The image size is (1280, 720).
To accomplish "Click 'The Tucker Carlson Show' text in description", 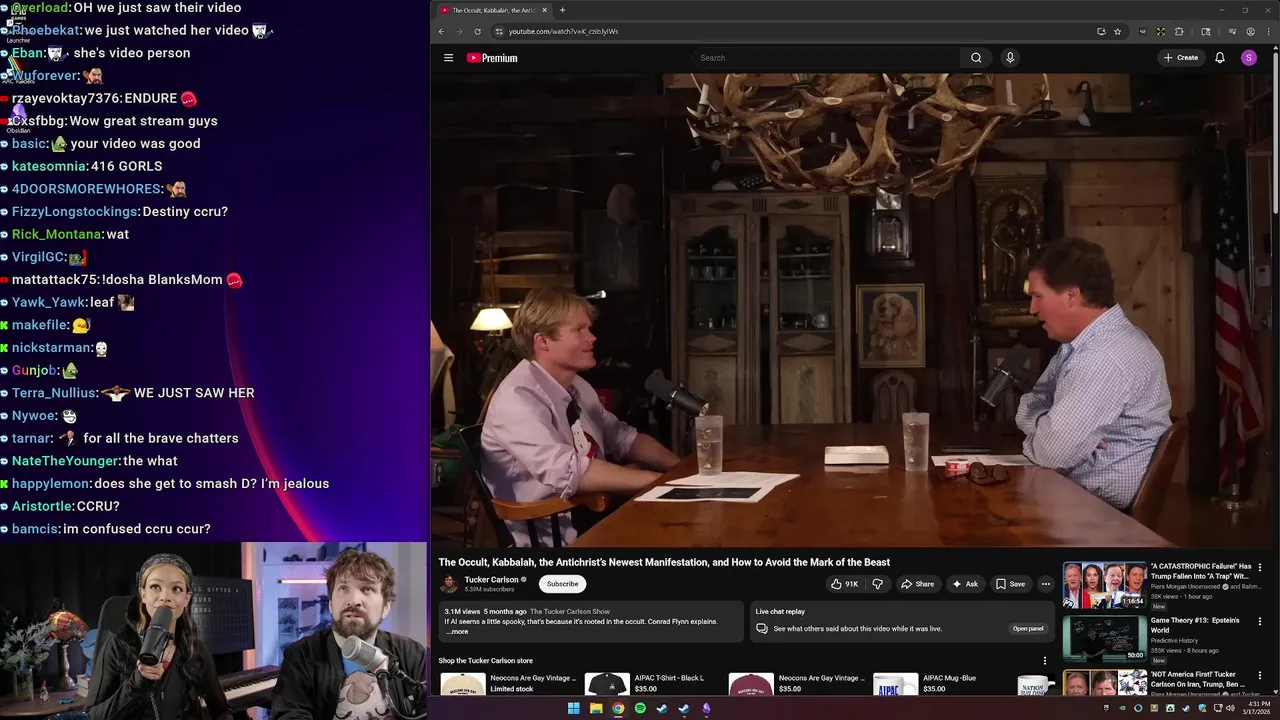I will click(569, 611).
